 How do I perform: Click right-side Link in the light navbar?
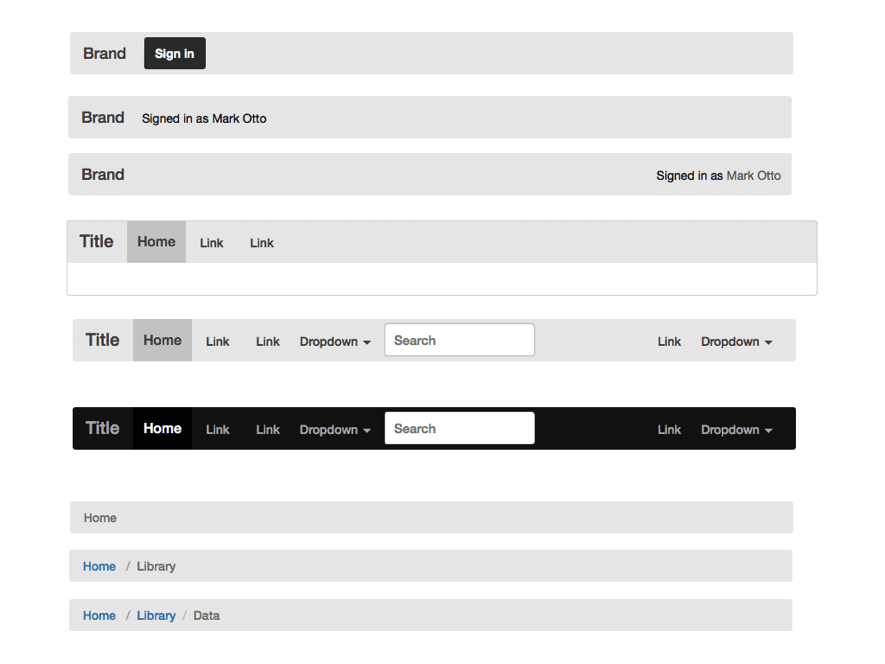(x=669, y=342)
